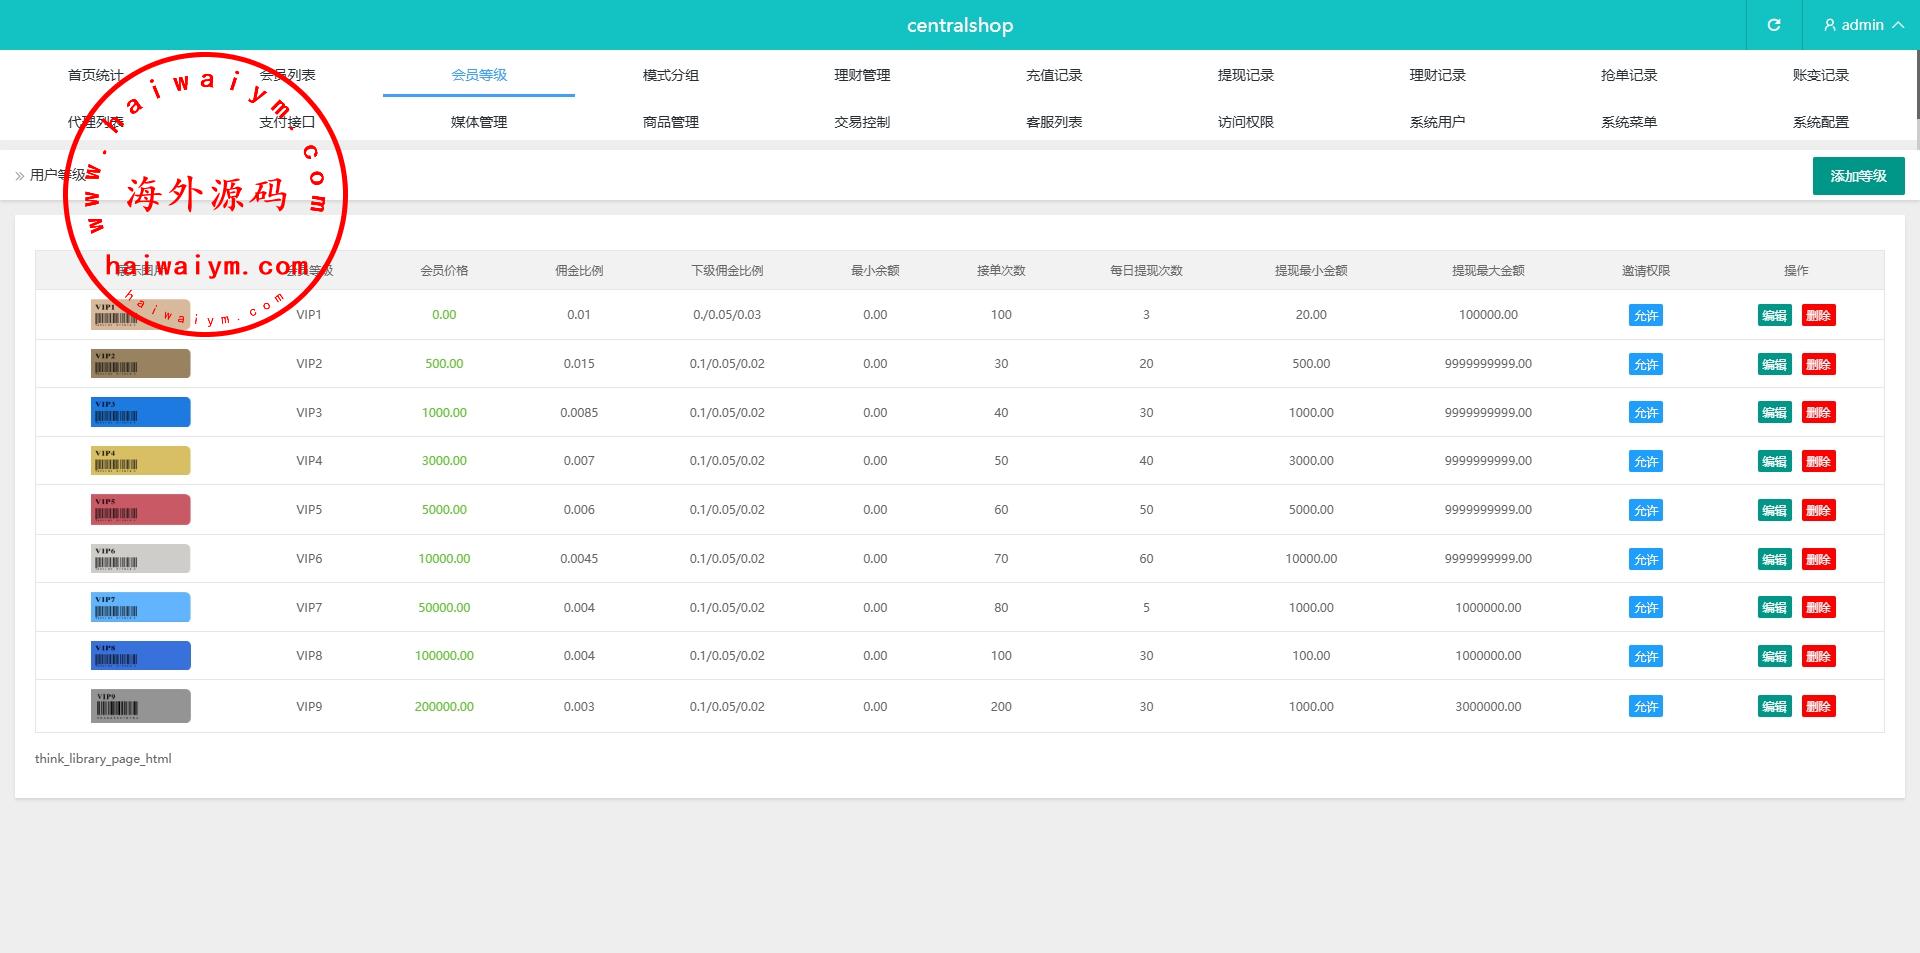Screen dimensions: 1920x953
Task: Click the VIP9 gray card image
Action: coord(140,706)
